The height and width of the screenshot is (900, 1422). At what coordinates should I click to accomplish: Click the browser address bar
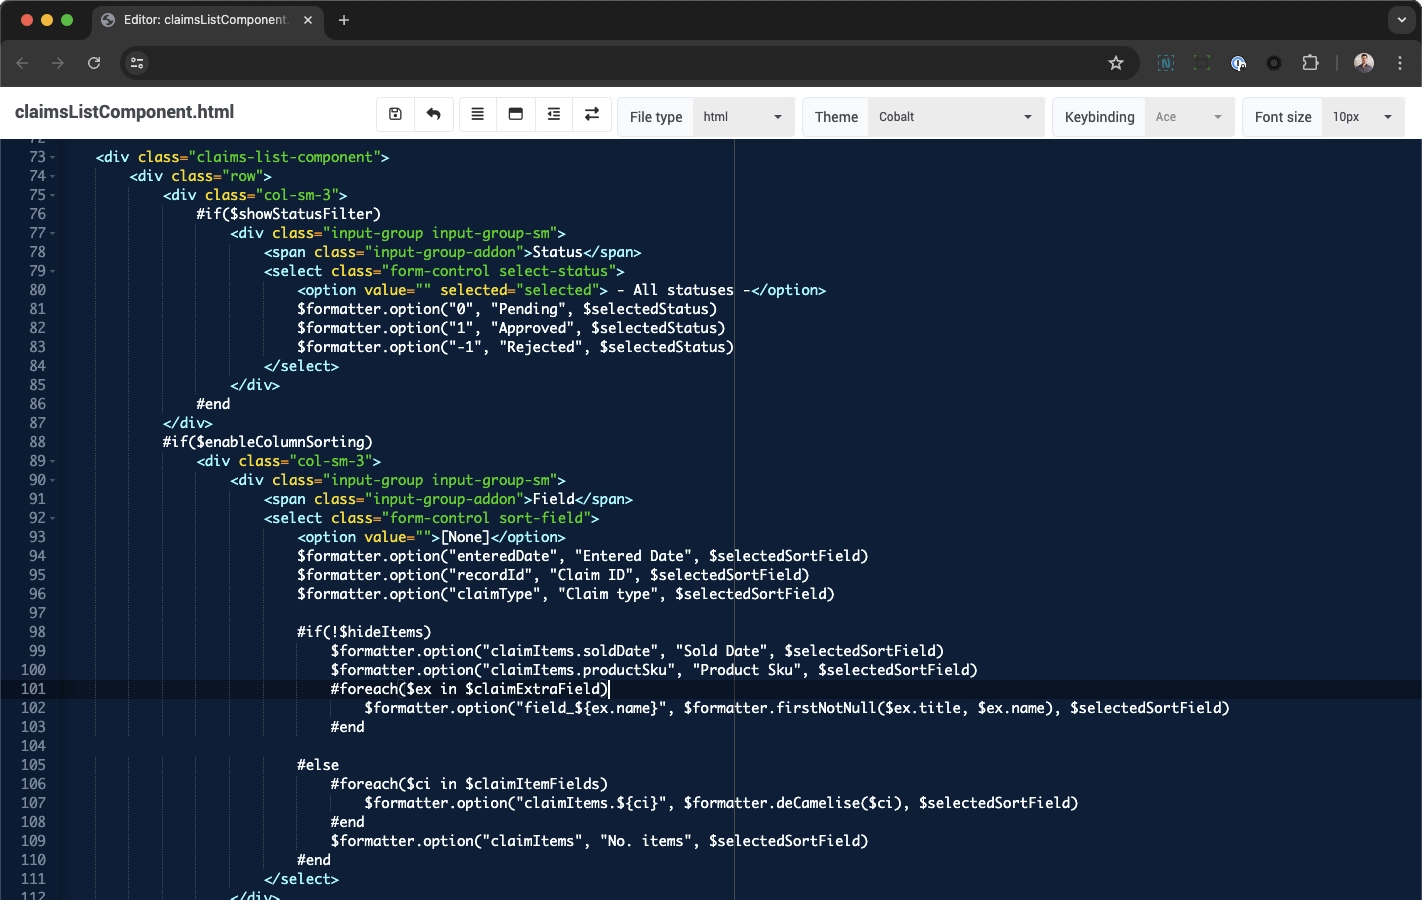point(620,63)
